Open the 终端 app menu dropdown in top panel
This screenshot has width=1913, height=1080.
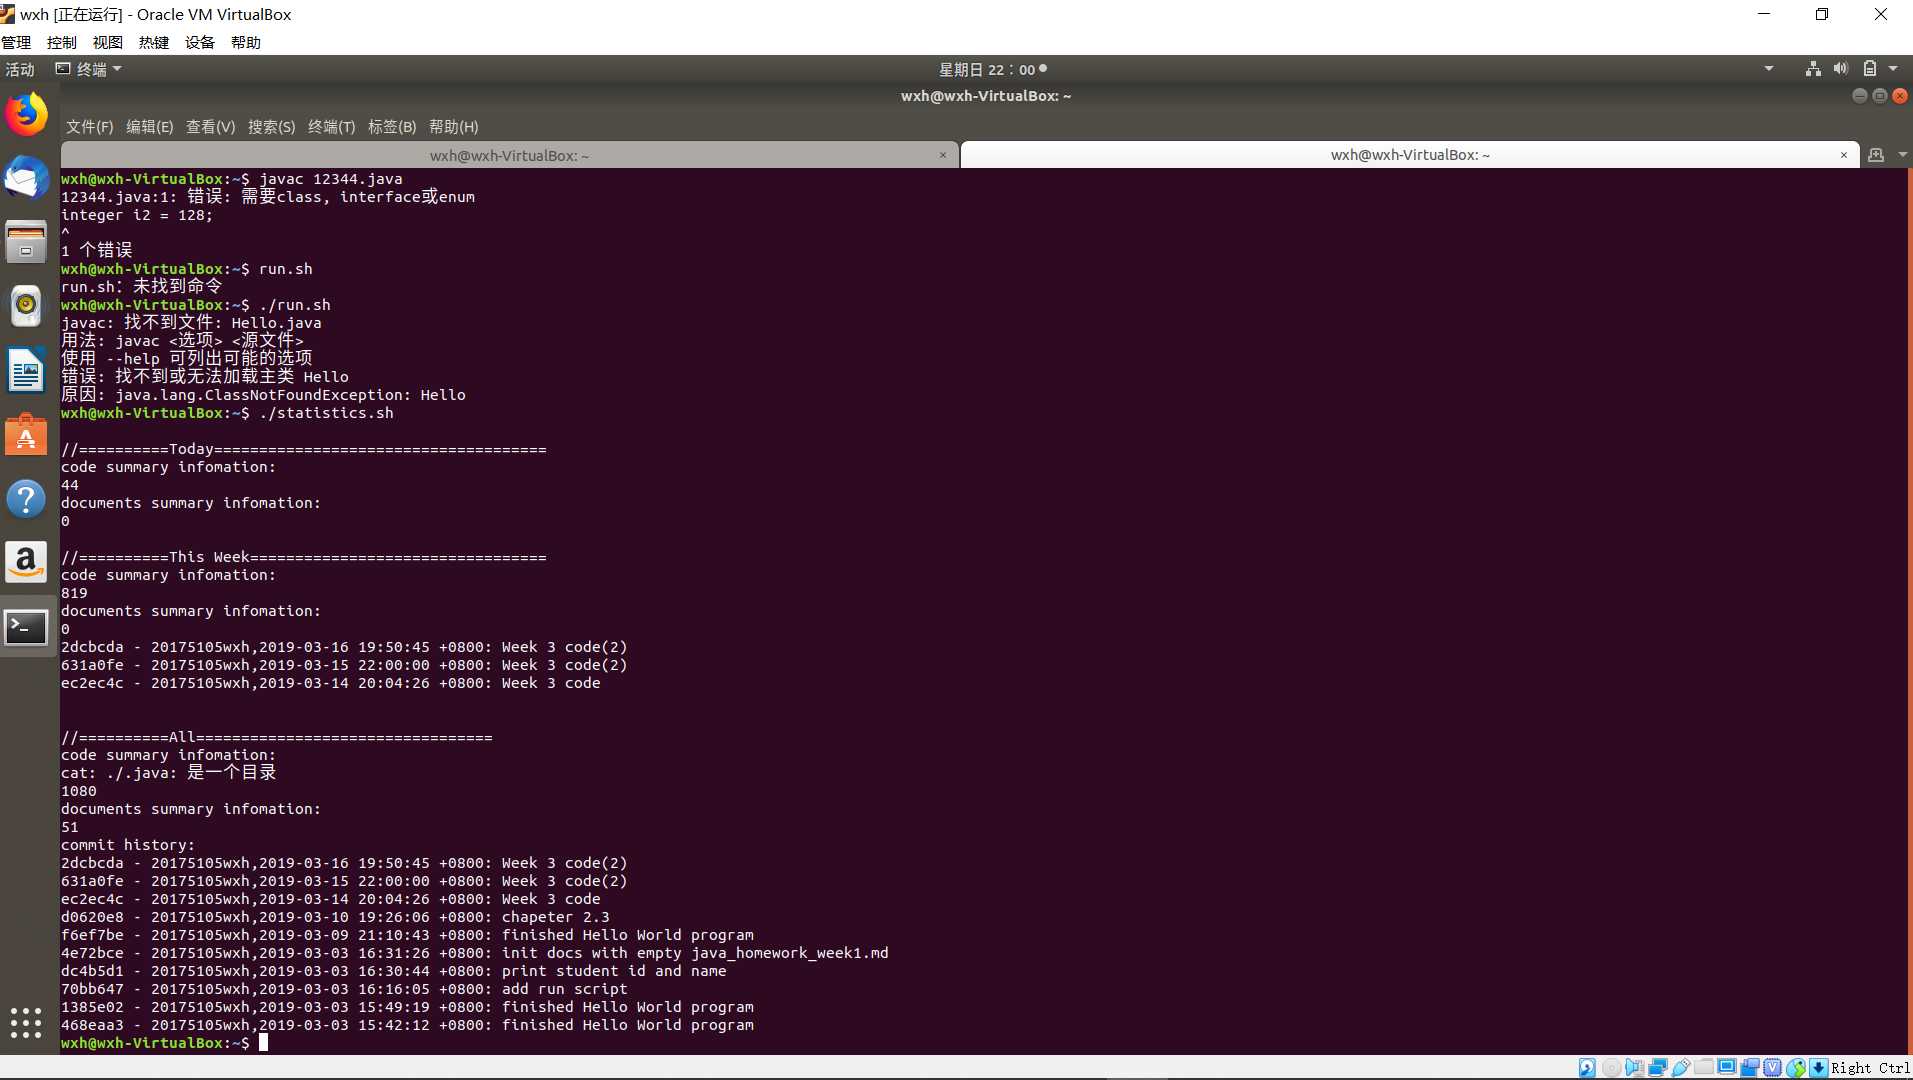coord(89,69)
